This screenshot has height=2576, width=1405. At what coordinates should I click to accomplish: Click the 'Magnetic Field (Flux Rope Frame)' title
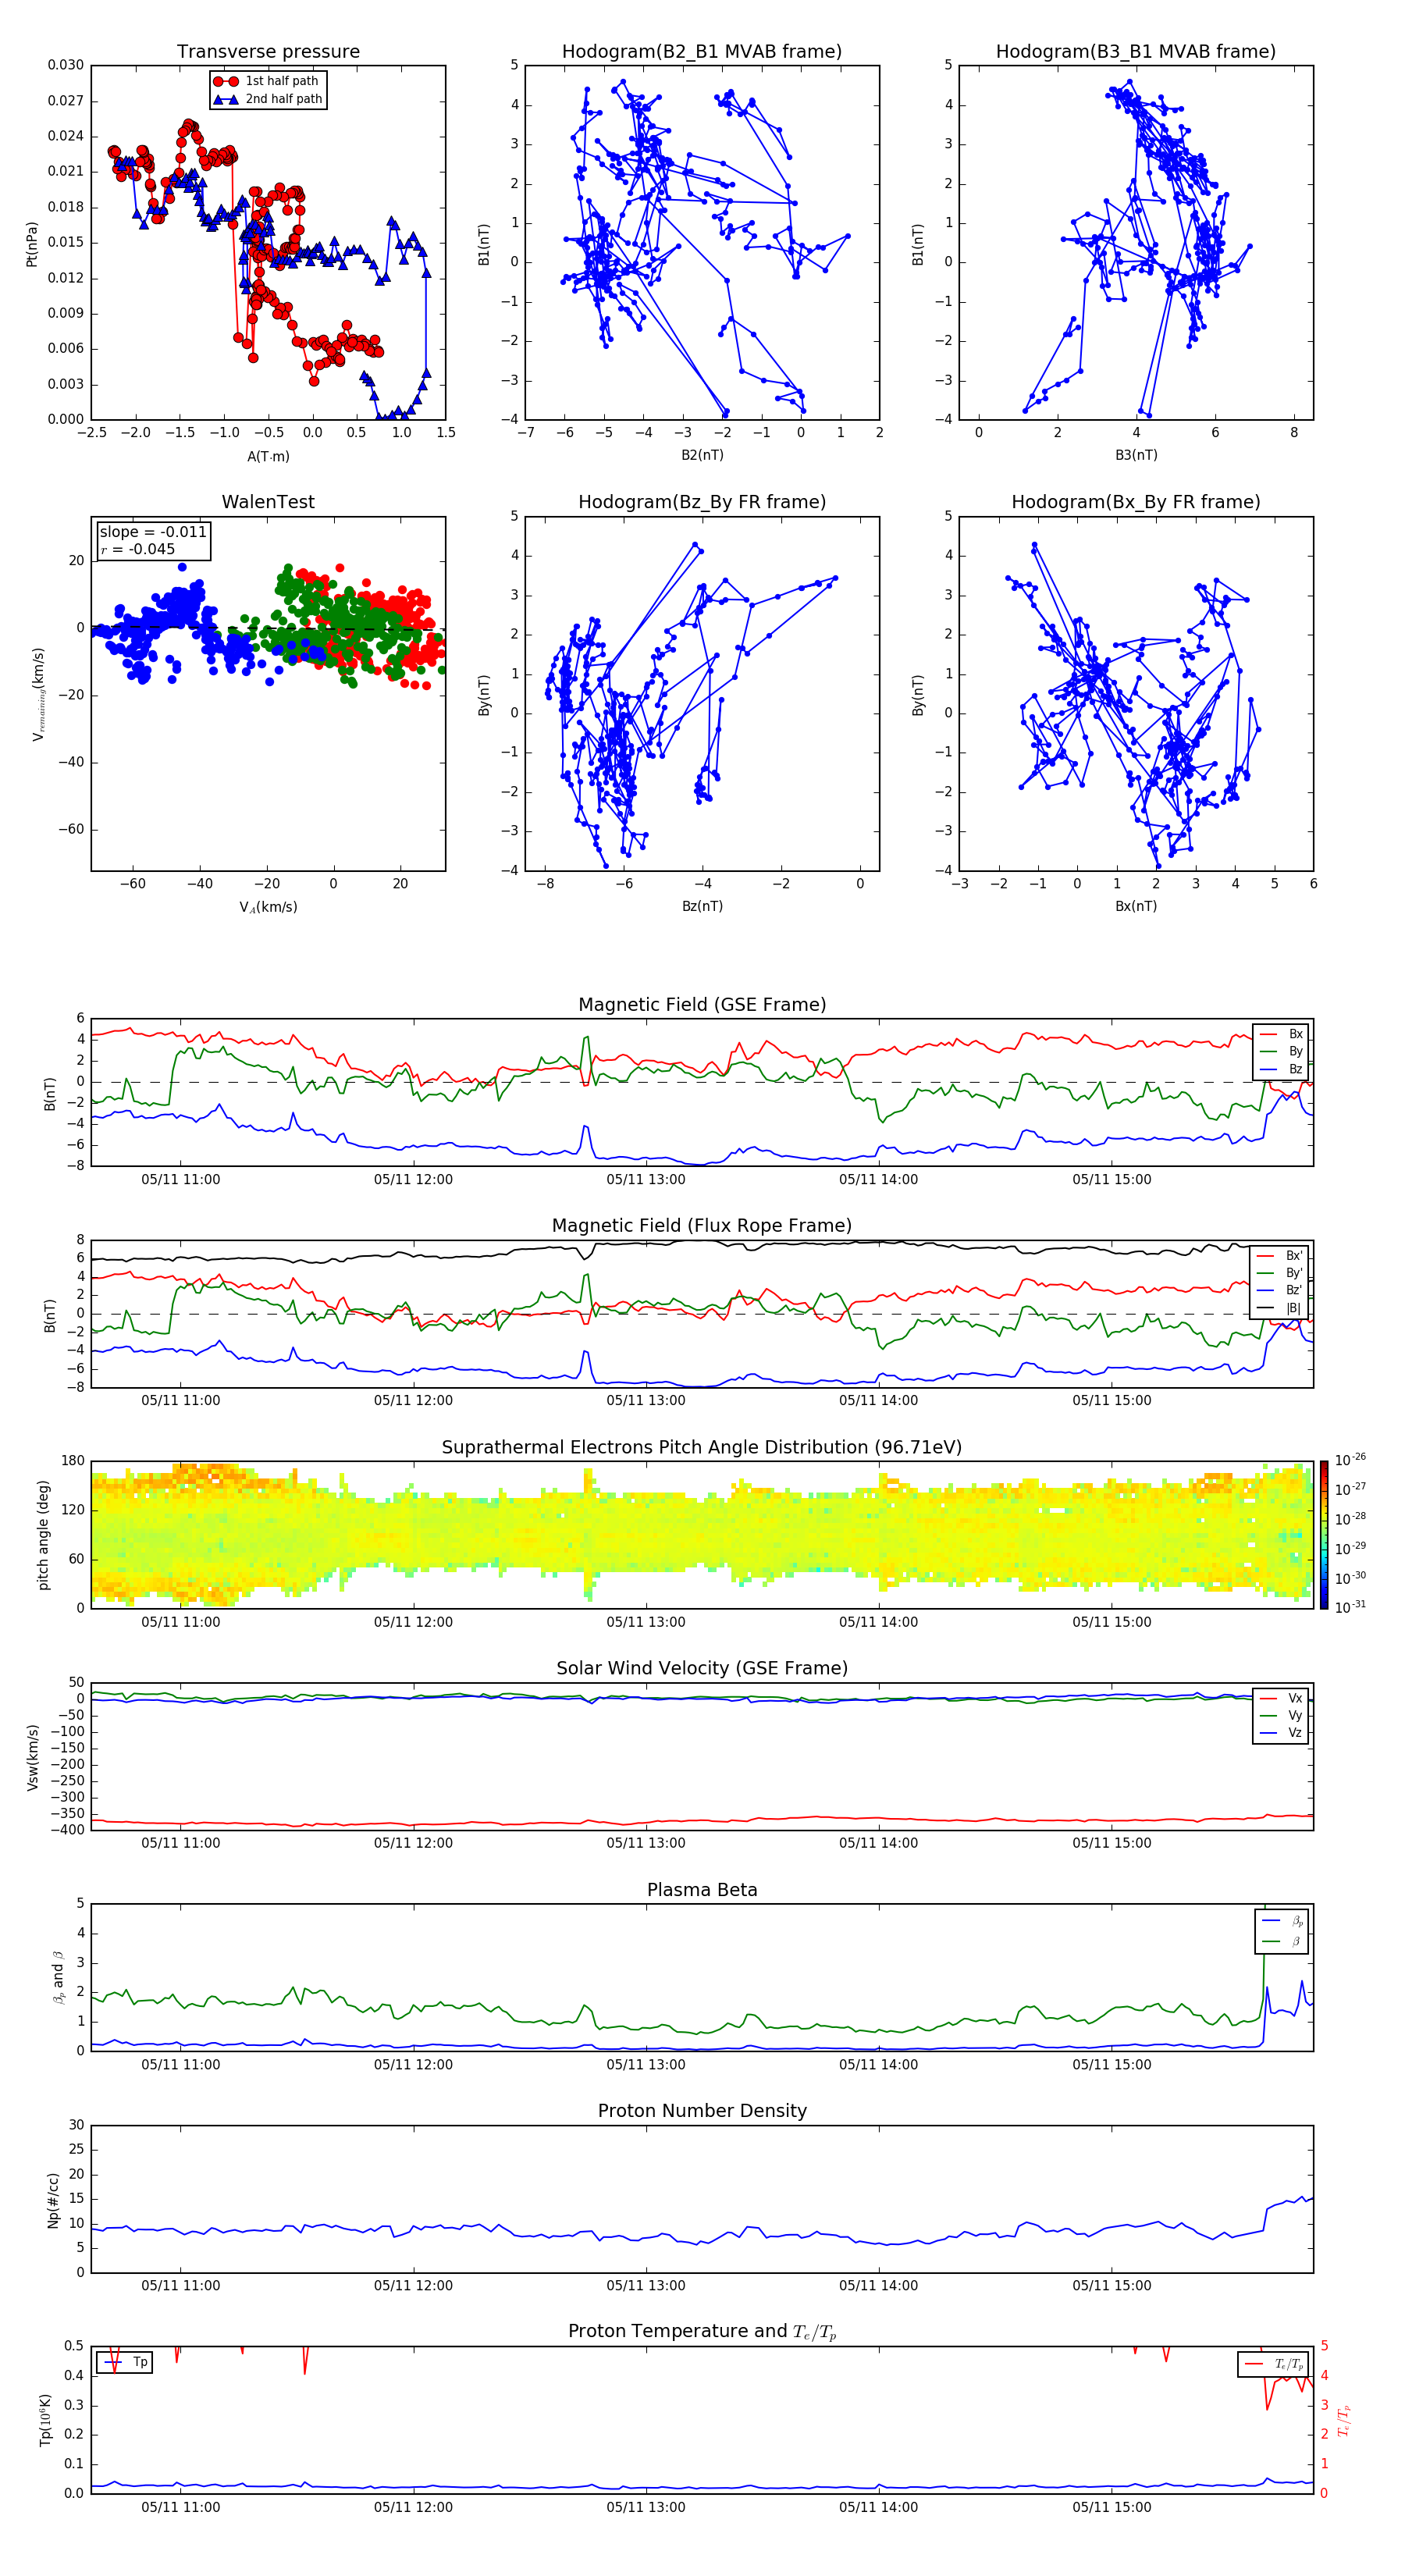tap(702, 1226)
